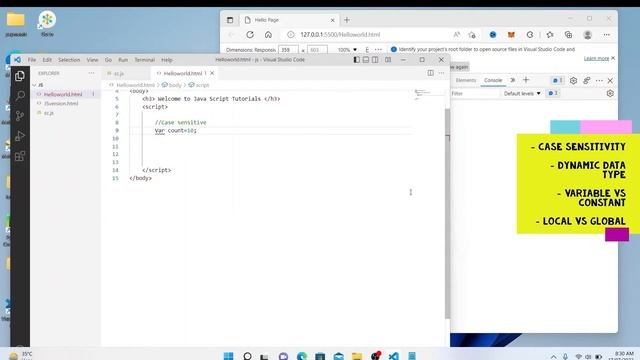The width and height of the screenshot is (640, 360).
Task: Open DevTools Customize and control ellipsis
Action: 599,80
